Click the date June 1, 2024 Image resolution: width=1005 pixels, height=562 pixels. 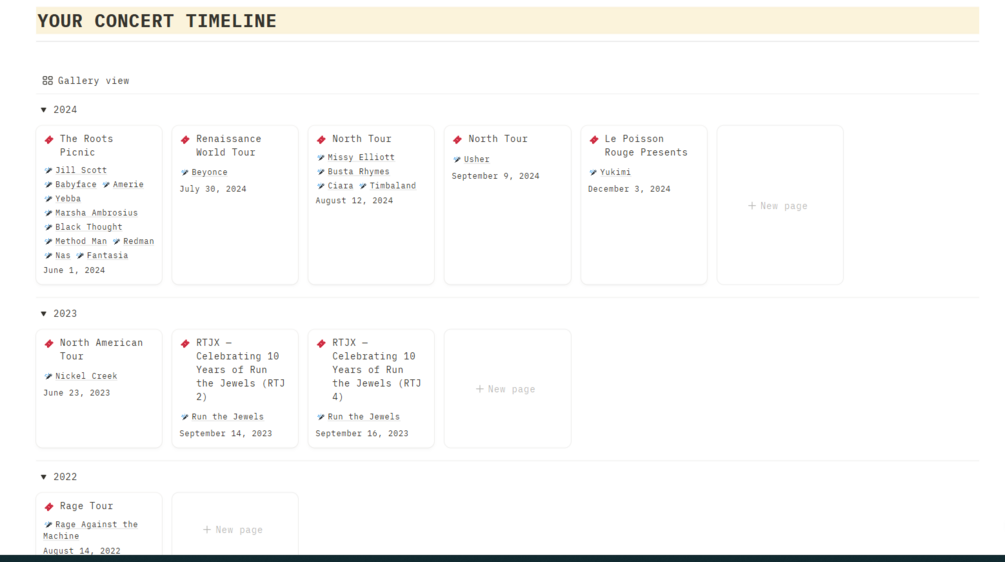pyautogui.click(x=74, y=270)
